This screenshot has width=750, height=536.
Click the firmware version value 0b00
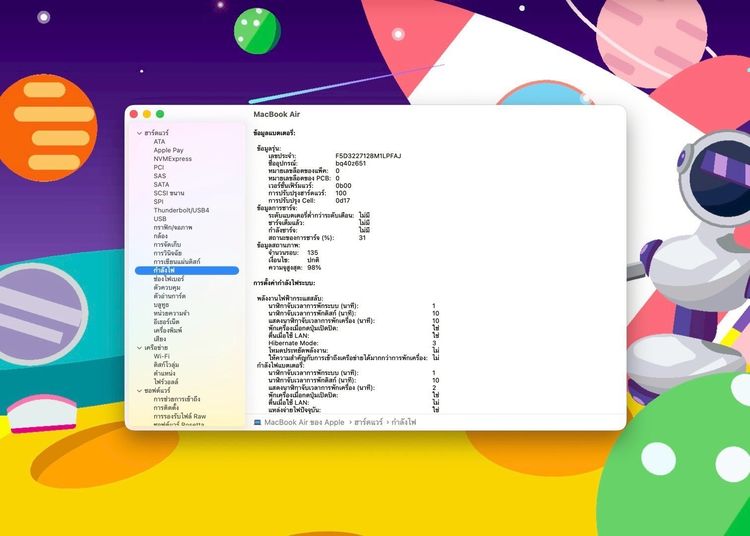(x=343, y=186)
